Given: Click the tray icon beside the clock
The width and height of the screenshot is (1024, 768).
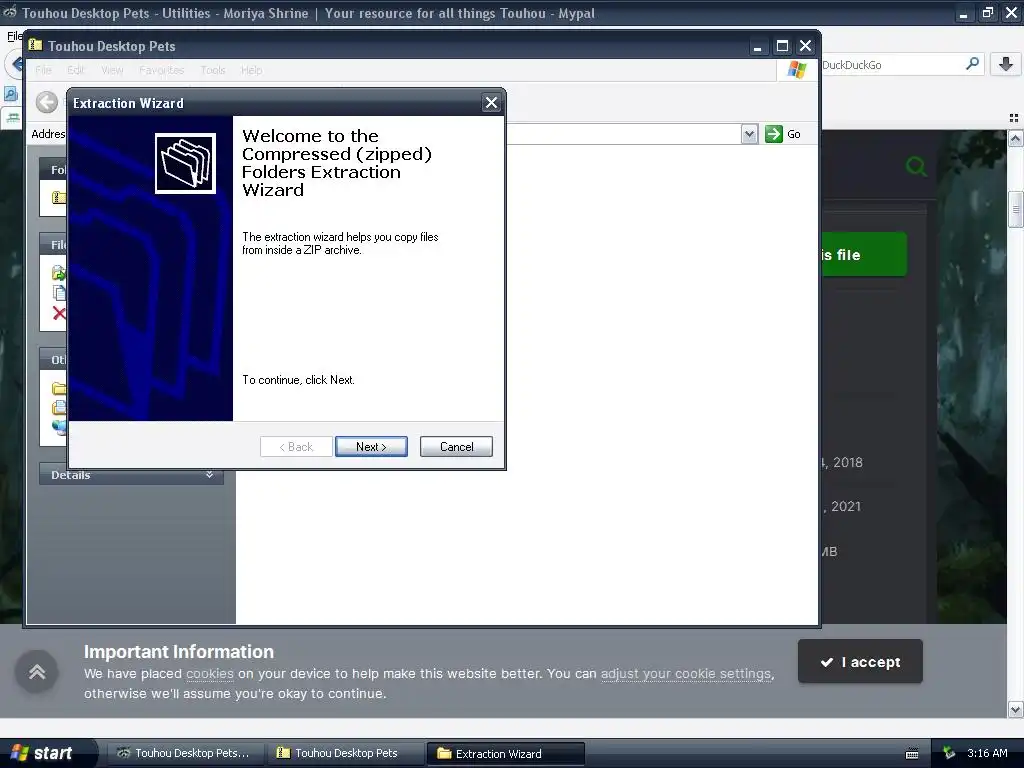Looking at the screenshot, I should [x=950, y=753].
